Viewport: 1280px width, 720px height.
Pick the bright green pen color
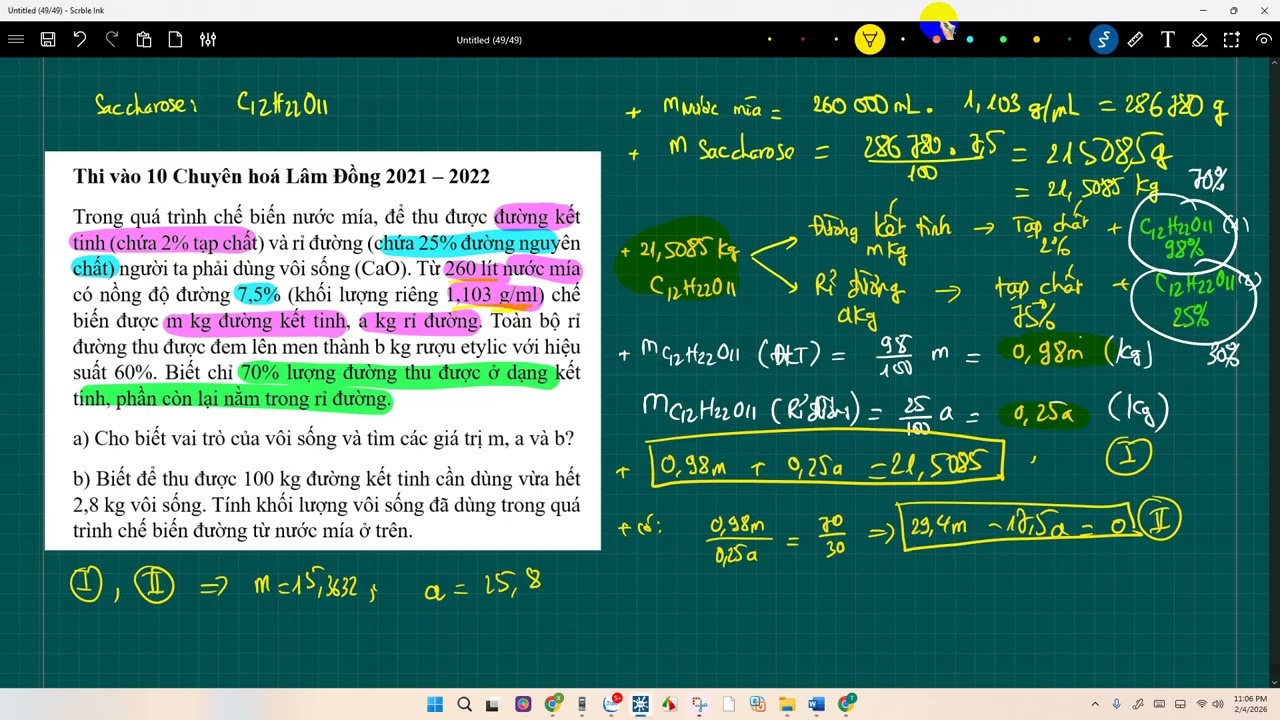click(1003, 40)
